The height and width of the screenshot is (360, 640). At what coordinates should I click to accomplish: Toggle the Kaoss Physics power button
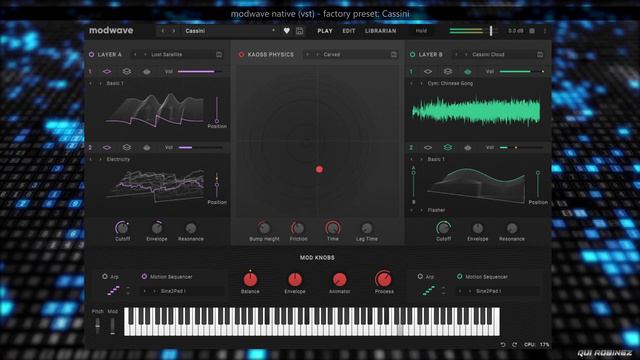[x=241, y=54]
